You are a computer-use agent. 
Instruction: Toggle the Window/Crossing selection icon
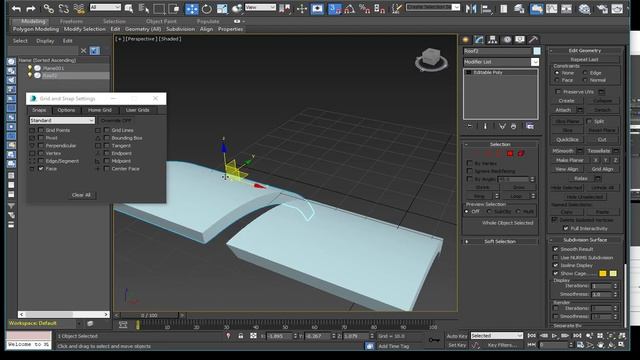[174, 9]
